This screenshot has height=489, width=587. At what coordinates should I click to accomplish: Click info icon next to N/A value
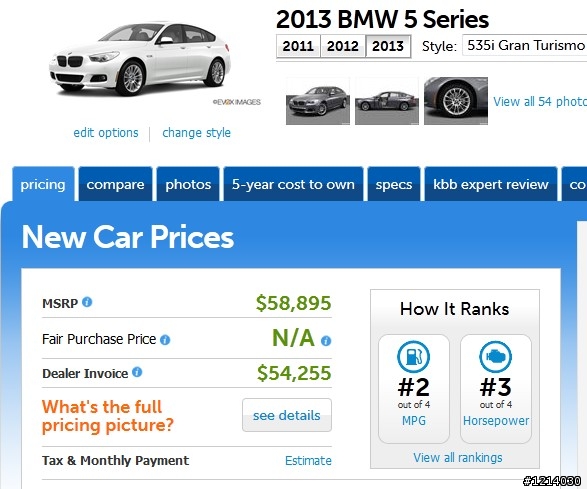[326, 340]
